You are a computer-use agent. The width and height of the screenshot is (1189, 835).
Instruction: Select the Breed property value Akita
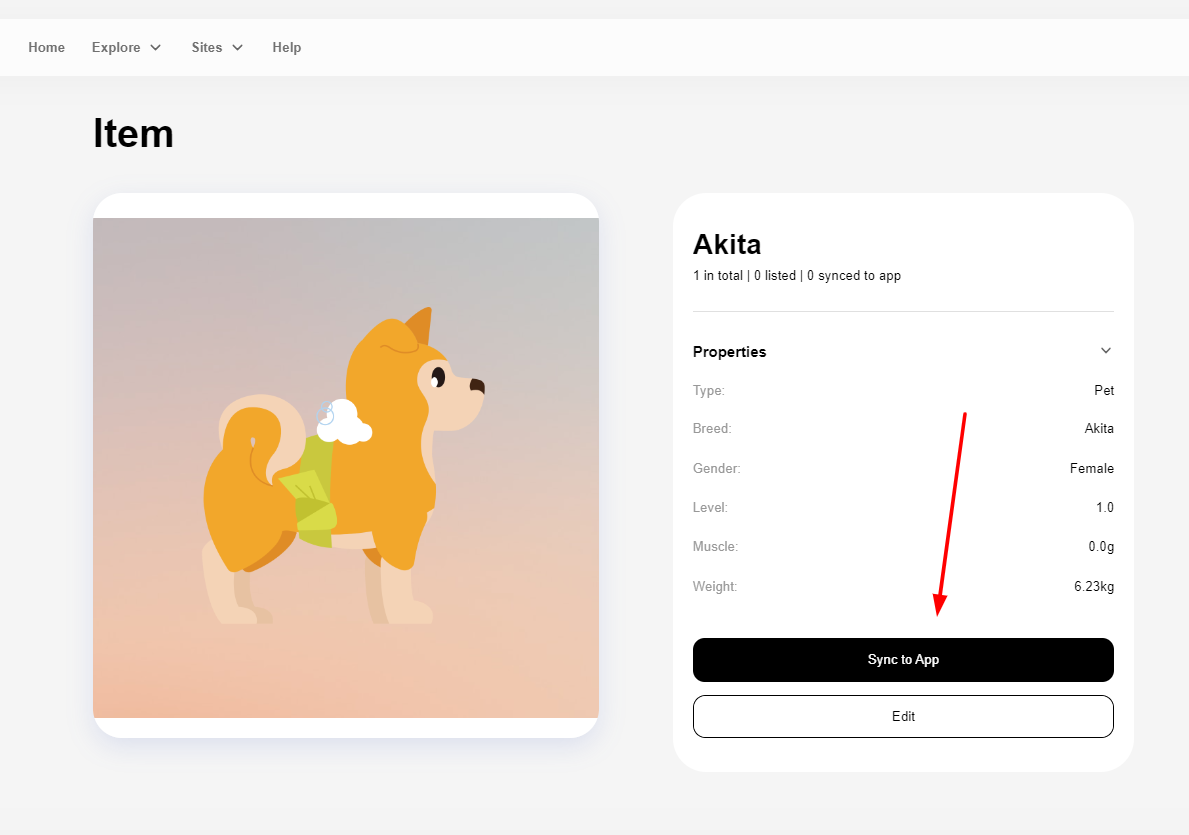point(1099,429)
